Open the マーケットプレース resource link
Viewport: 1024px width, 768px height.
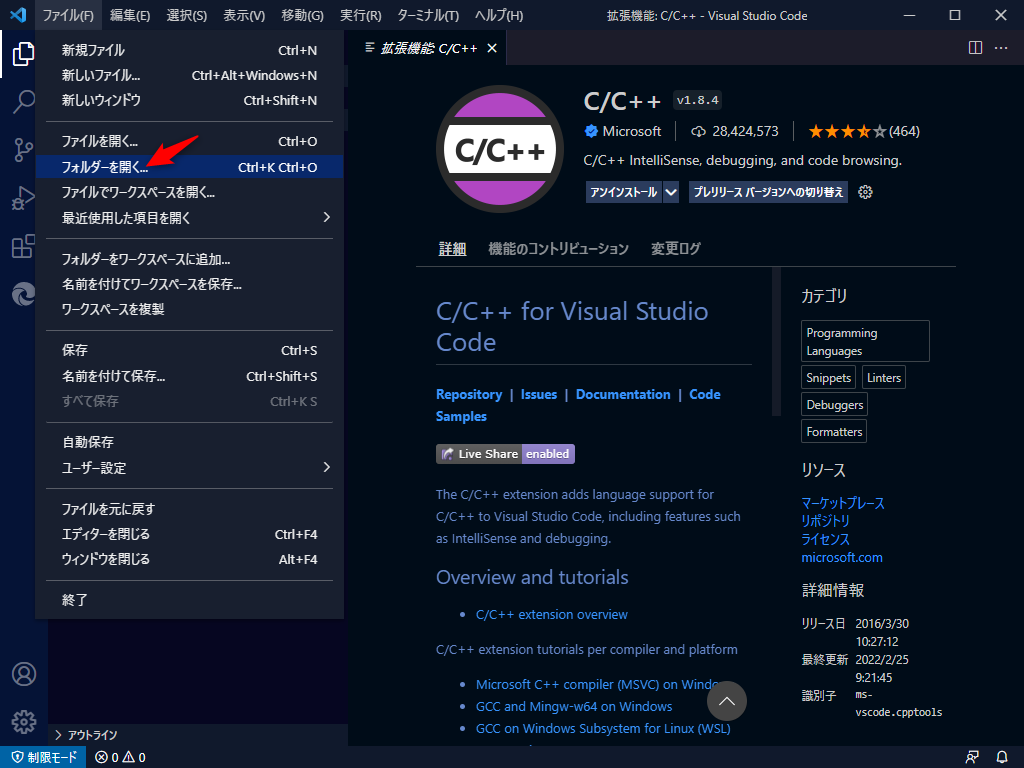tap(843, 503)
